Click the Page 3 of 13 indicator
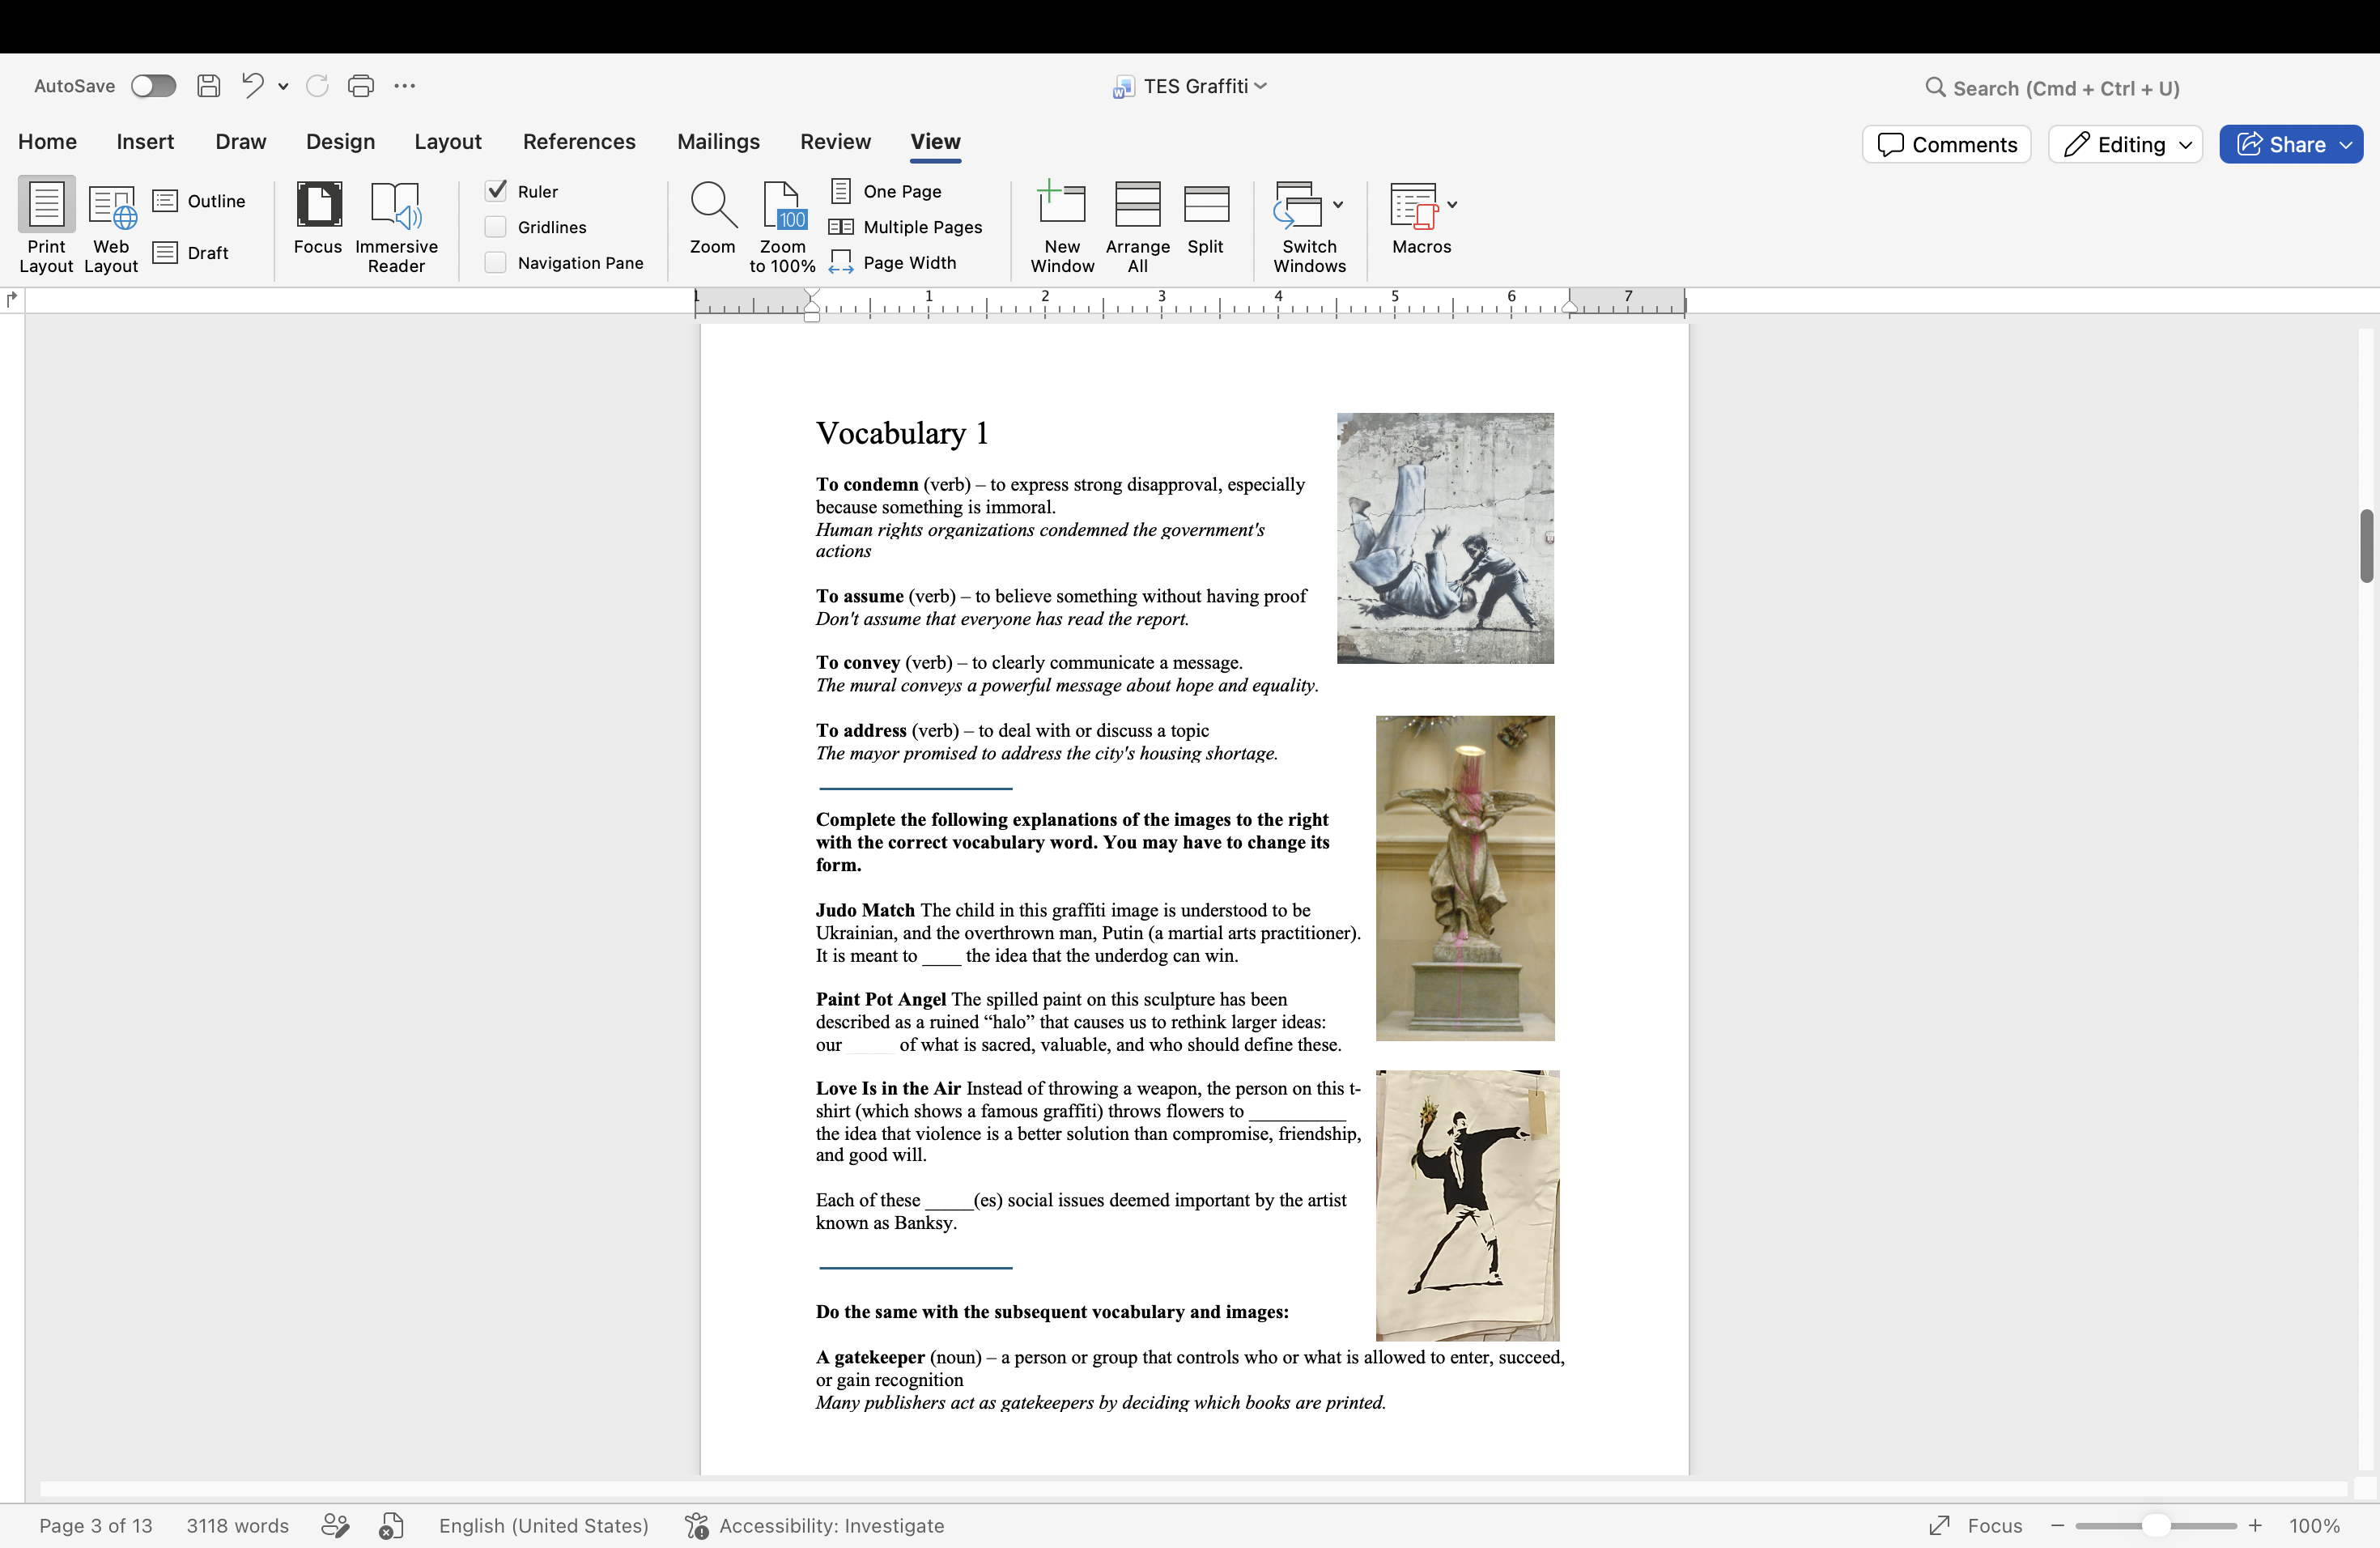The image size is (2380, 1548). 96,1525
